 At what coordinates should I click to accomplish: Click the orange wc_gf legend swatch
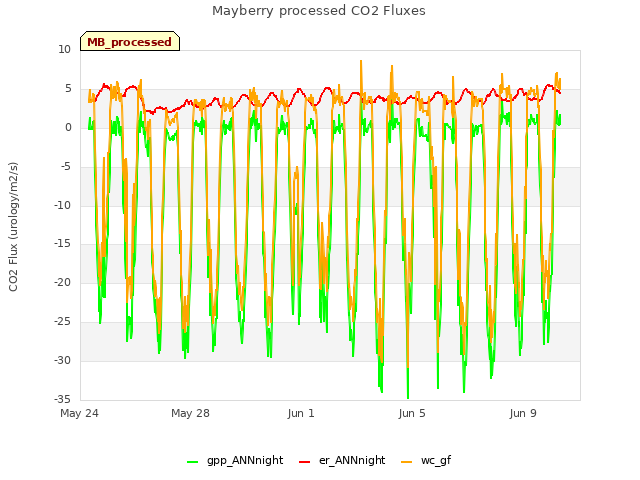(x=407, y=462)
